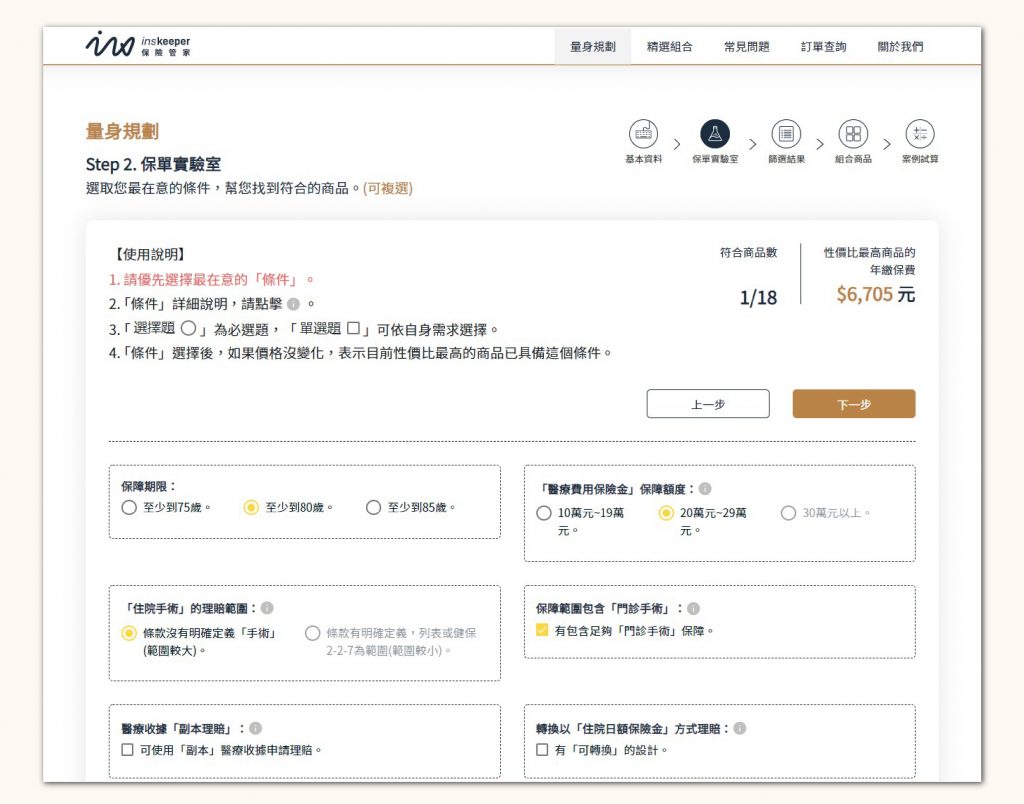Open the 訂單查詢 nav tab
The width and height of the screenshot is (1024, 804).
[824, 46]
